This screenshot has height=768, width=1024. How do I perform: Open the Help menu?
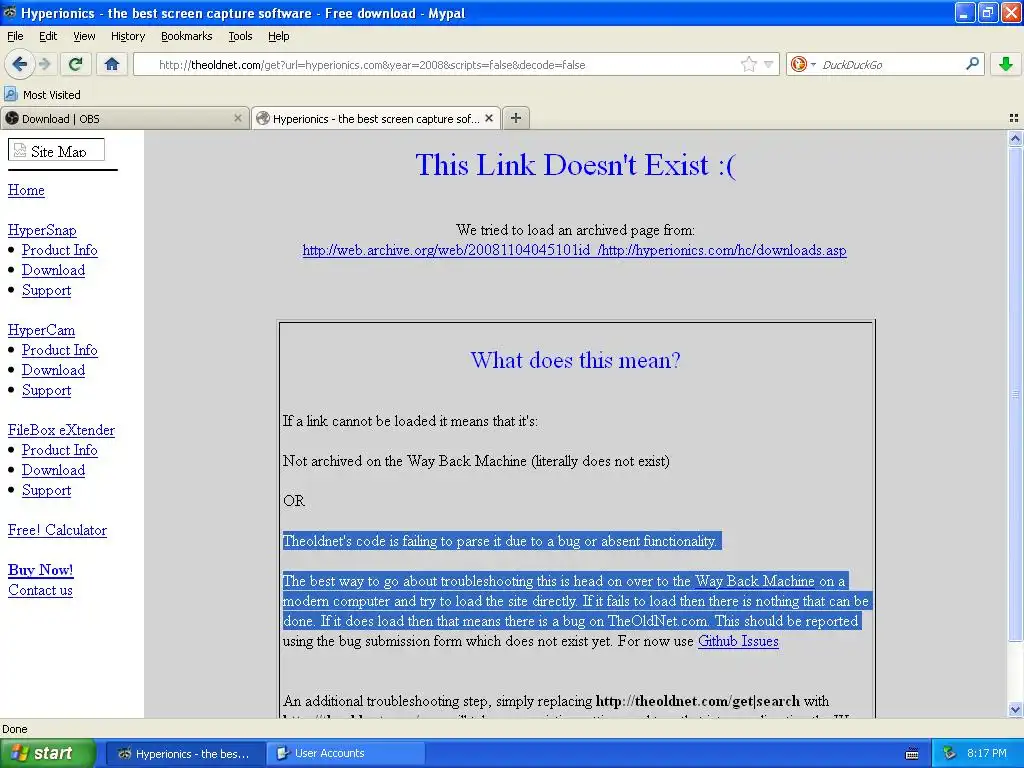[279, 36]
